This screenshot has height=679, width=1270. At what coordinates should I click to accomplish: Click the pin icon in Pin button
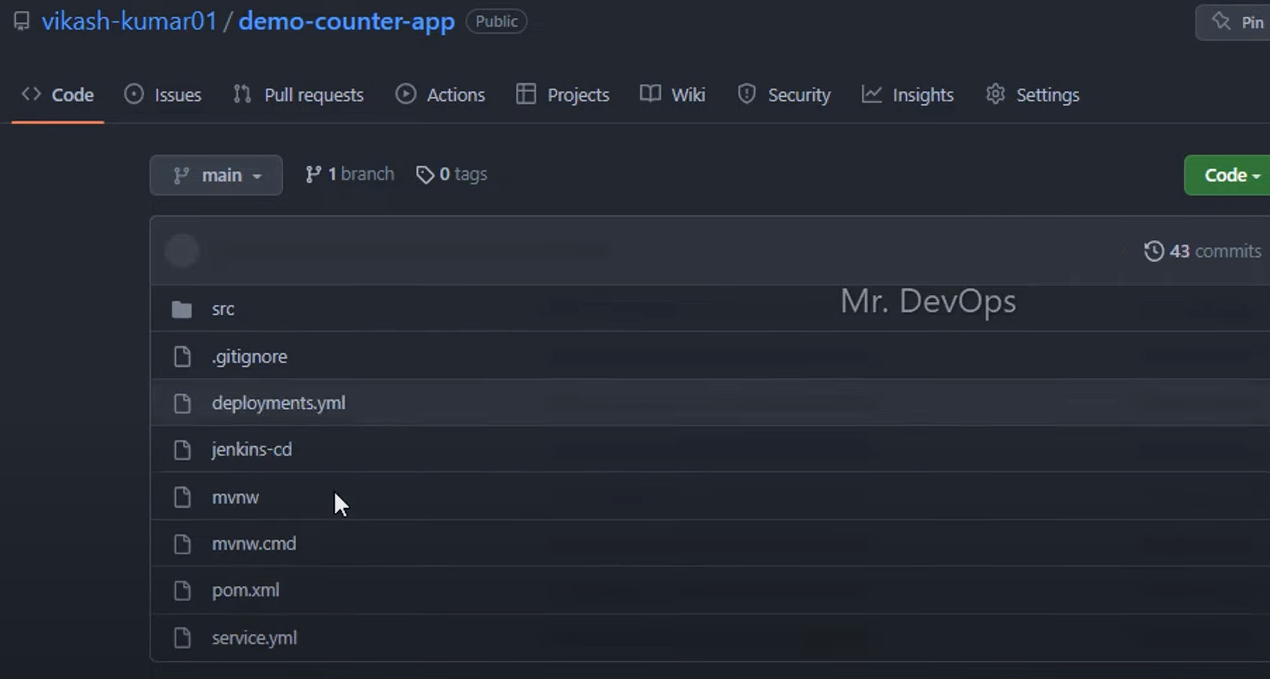point(1220,21)
